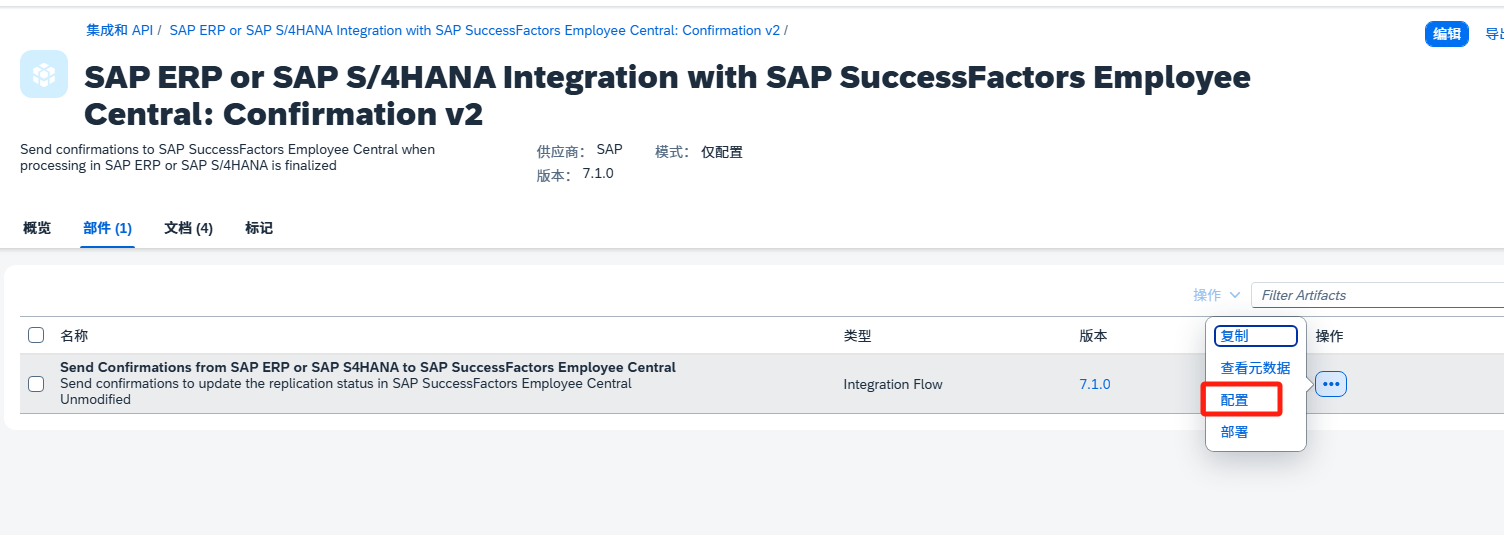Click the 仅配置 mode value

click(x=722, y=152)
